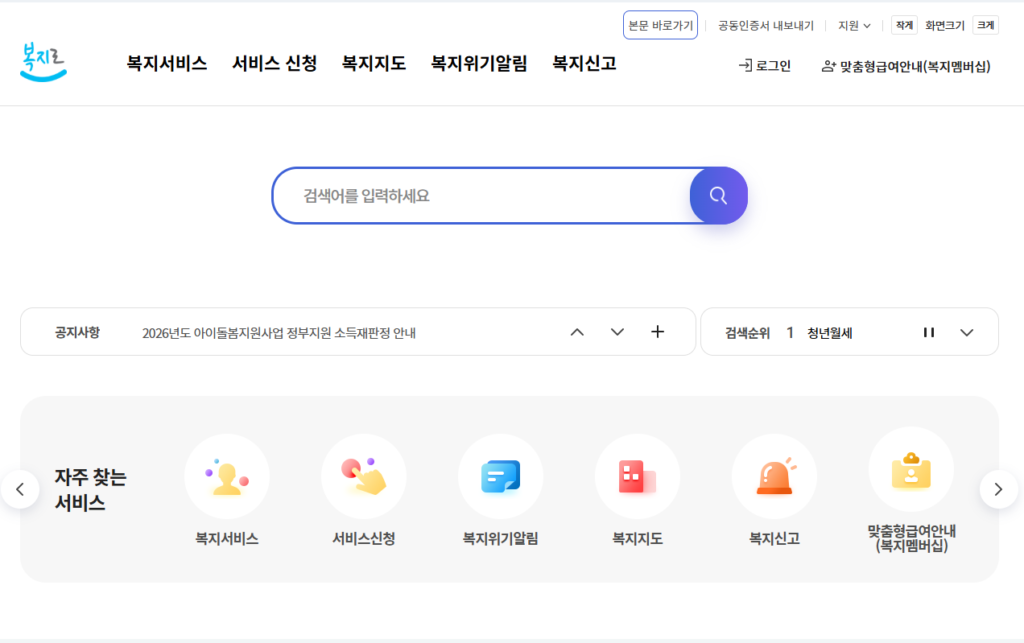This screenshot has width=1024, height=643.
Task: Open the 복지위기알림 main menu
Action: click(479, 63)
